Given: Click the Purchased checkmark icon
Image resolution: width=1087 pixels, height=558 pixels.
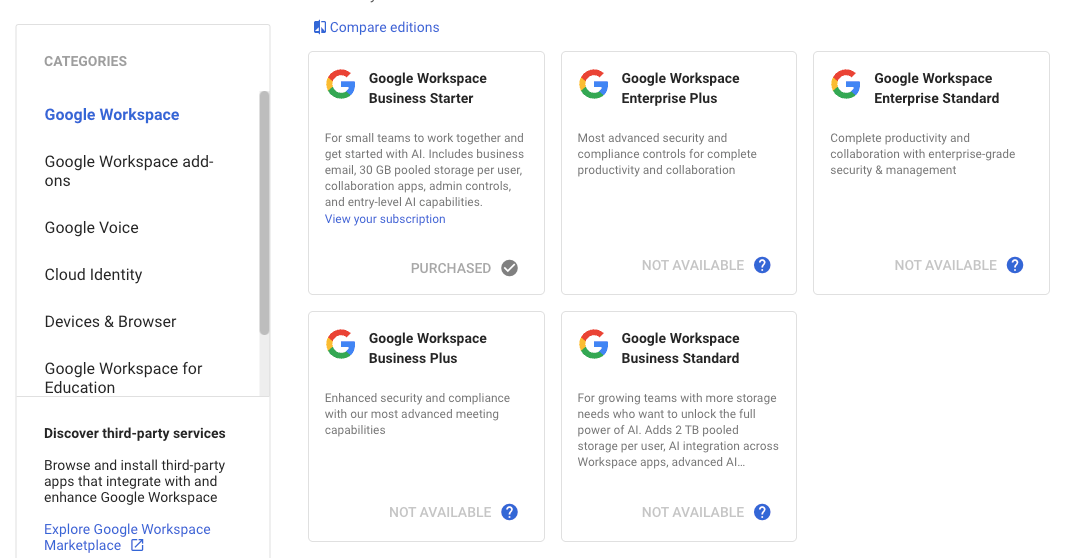Looking at the screenshot, I should tap(510, 268).
